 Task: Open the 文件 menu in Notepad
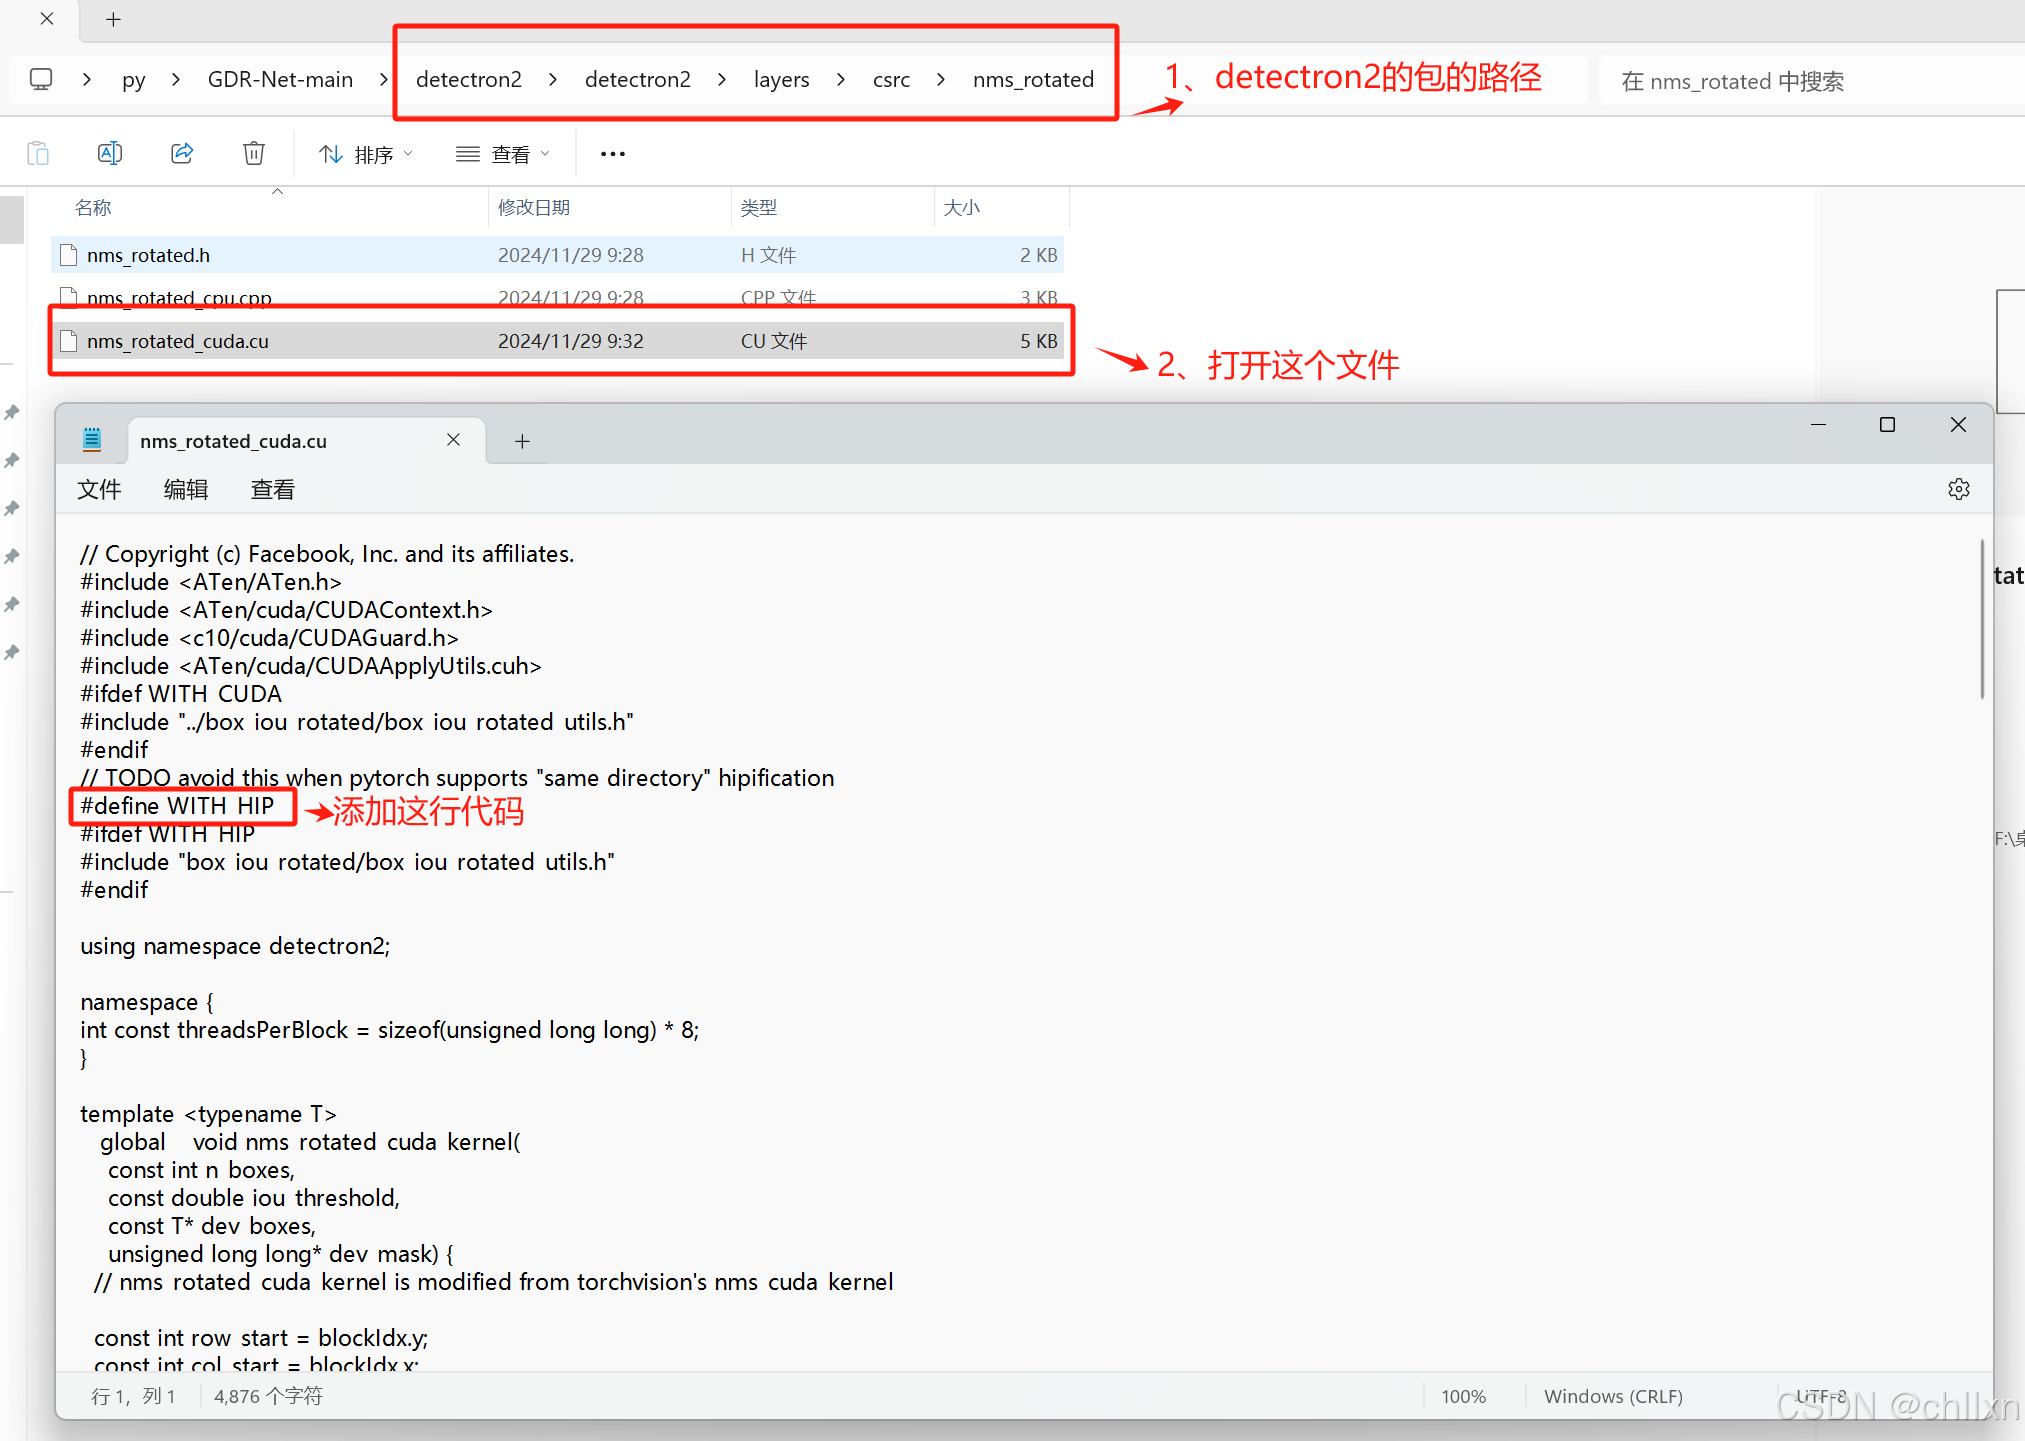99,489
